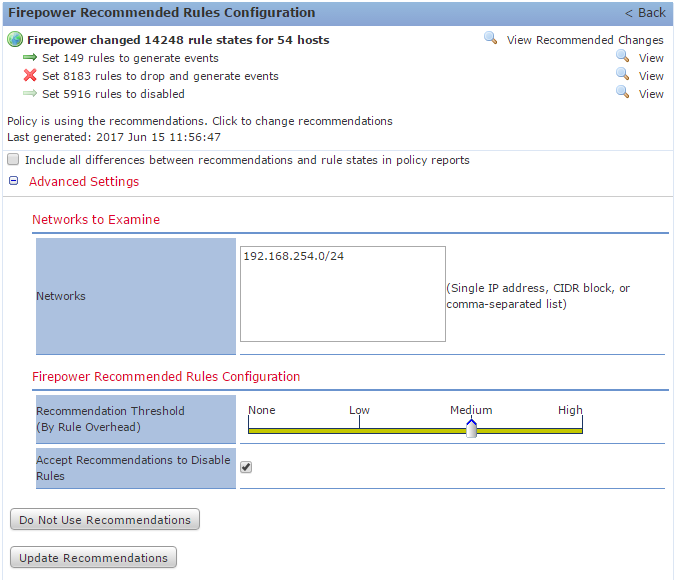View the 5916 disabled rules
Viewport: 676px width, 580px height.
pyautogui.click(x=651, y=94)
